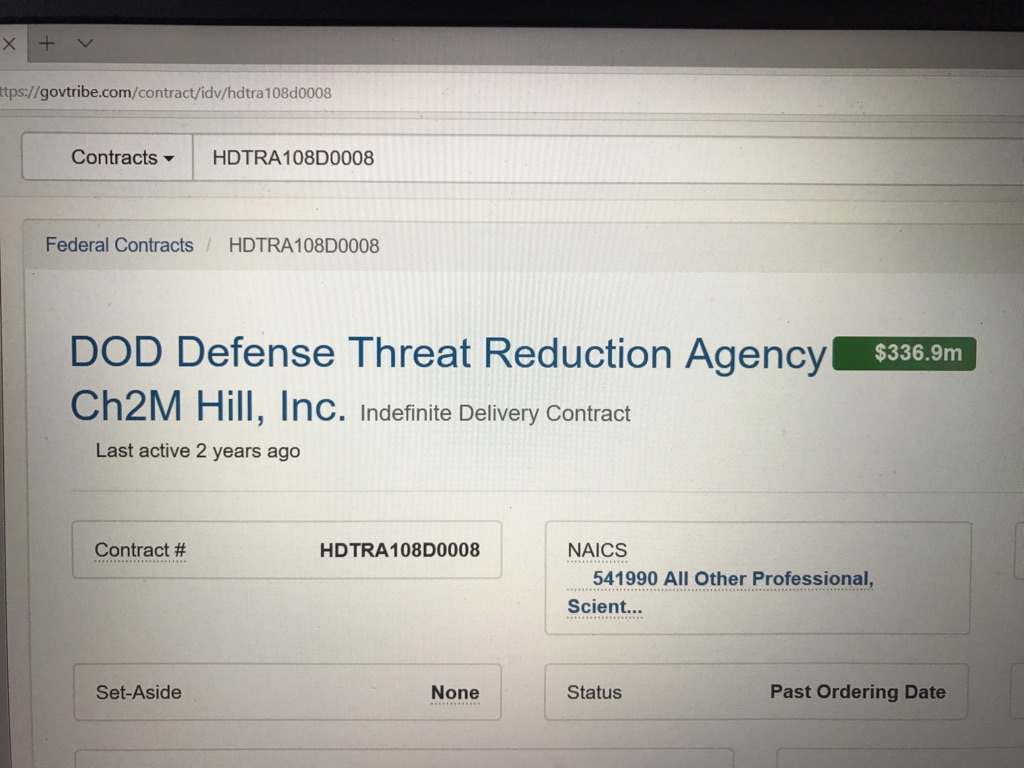Select the bold HDTRA108D0008 contract number value
The image size is (1024, 768).
click(x=399, y=550)
